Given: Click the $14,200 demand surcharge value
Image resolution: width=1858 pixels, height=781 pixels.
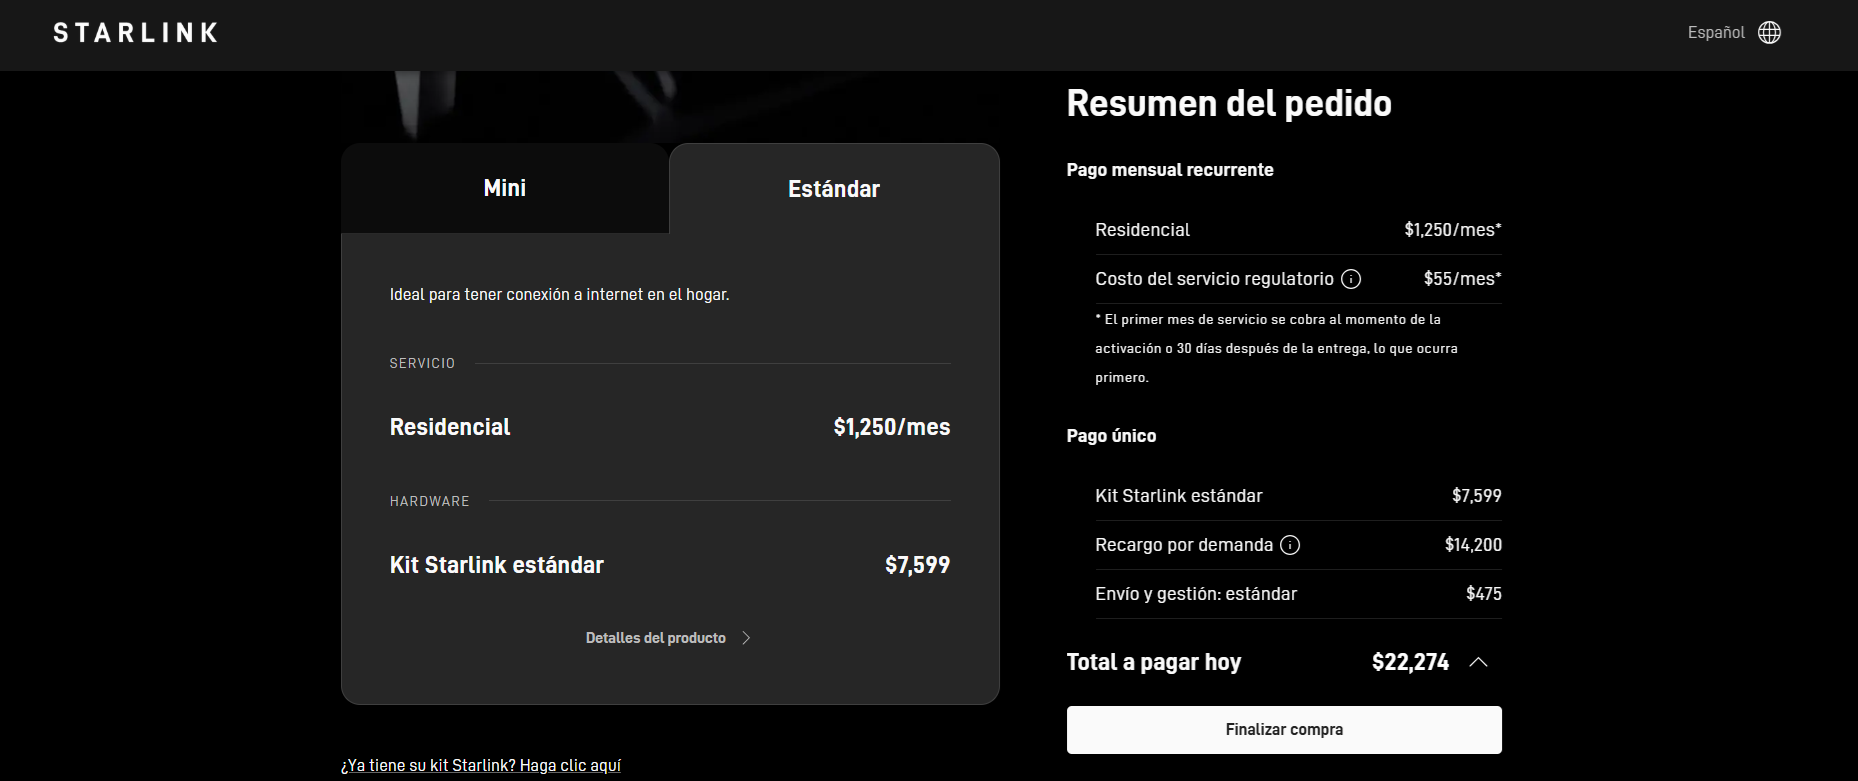Looking at the screenshot, I should pos(1473,545).
